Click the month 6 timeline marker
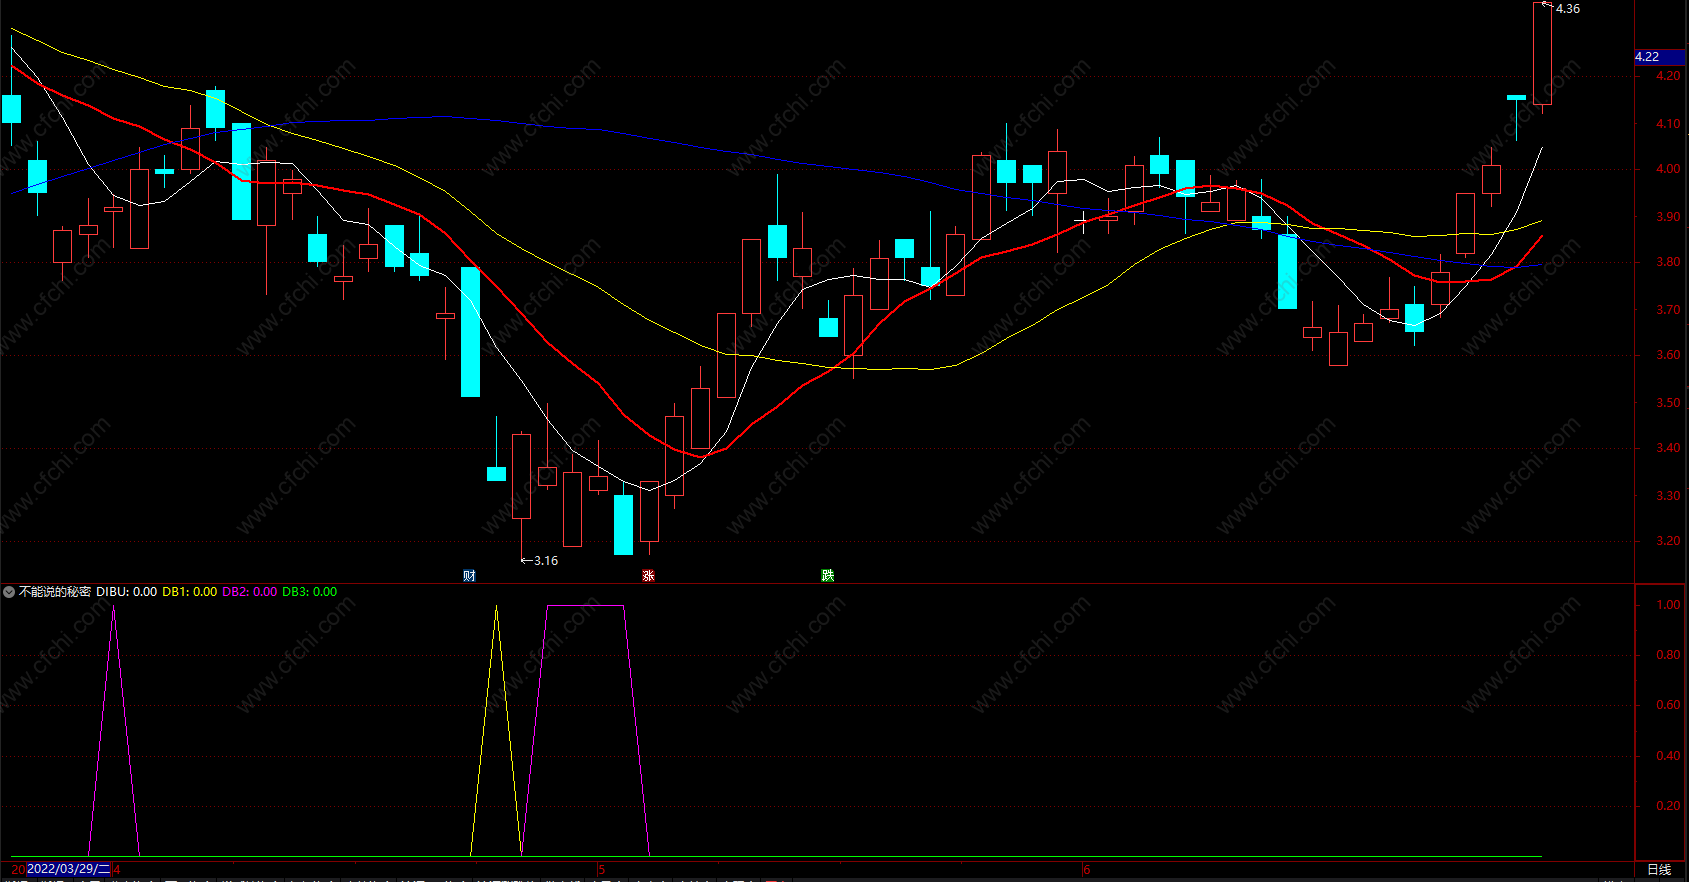 (1086, 870)
